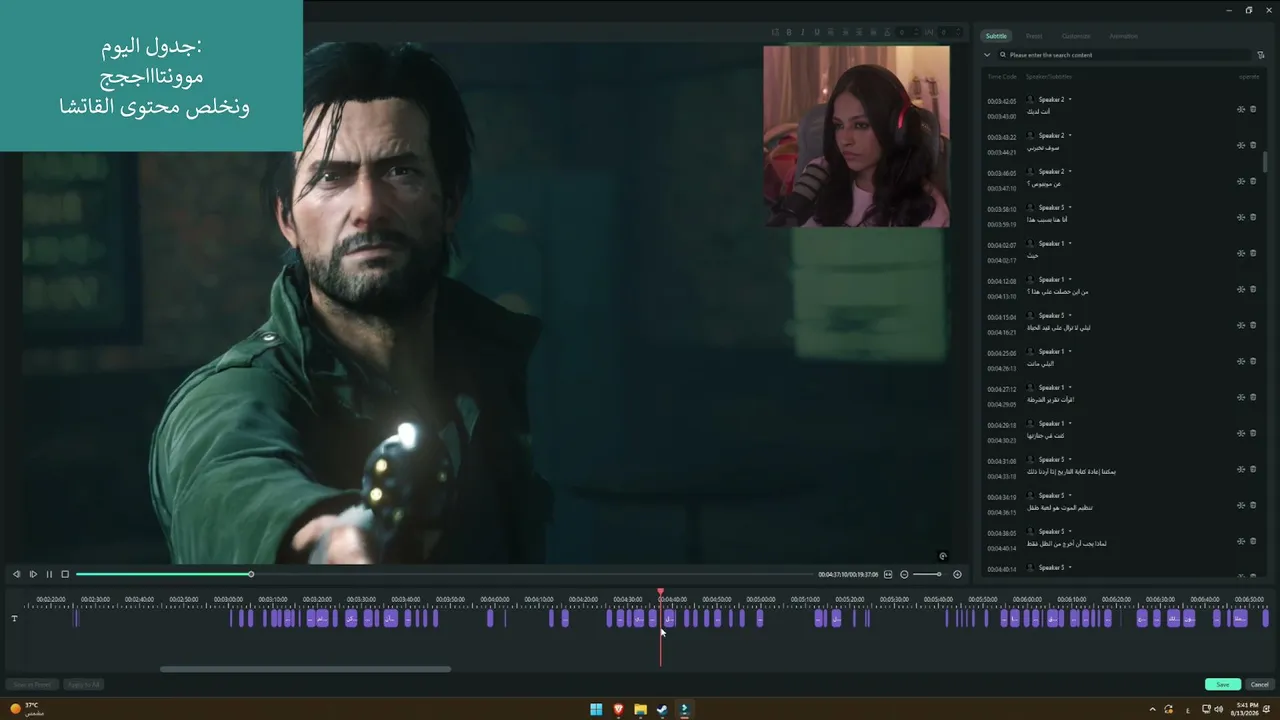Switch to the Customize tab
This screenshot has height=720, width=1280.
tap(1076, 36)
